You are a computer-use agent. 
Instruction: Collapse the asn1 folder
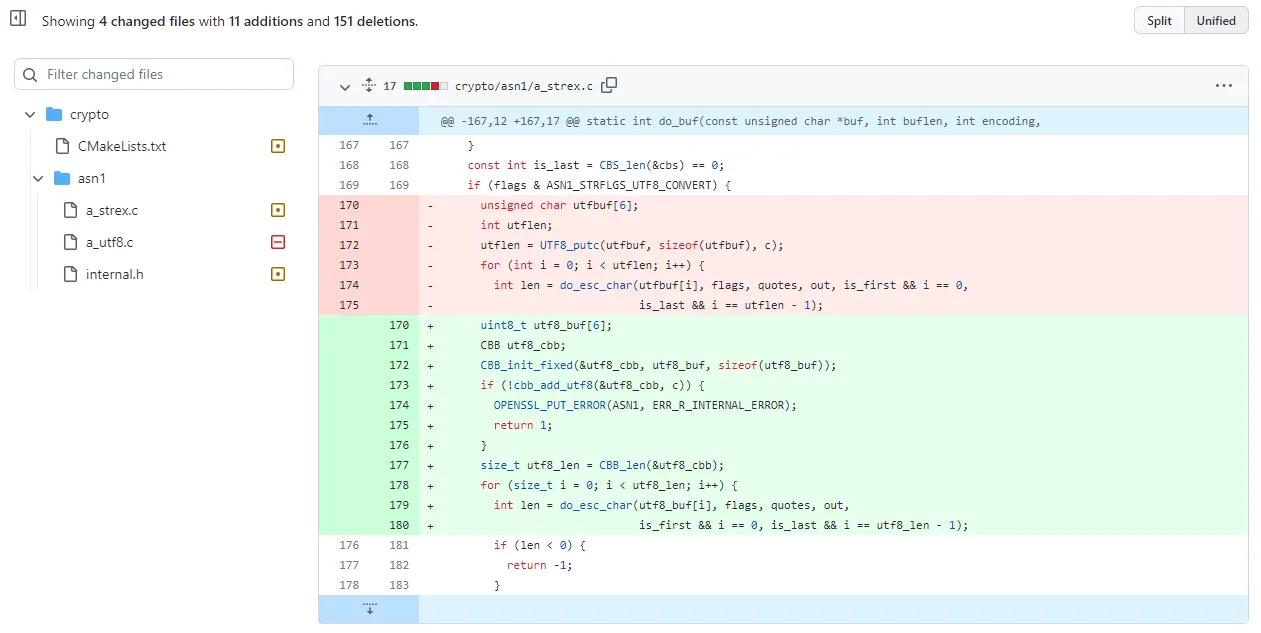(x=37, y=178)
